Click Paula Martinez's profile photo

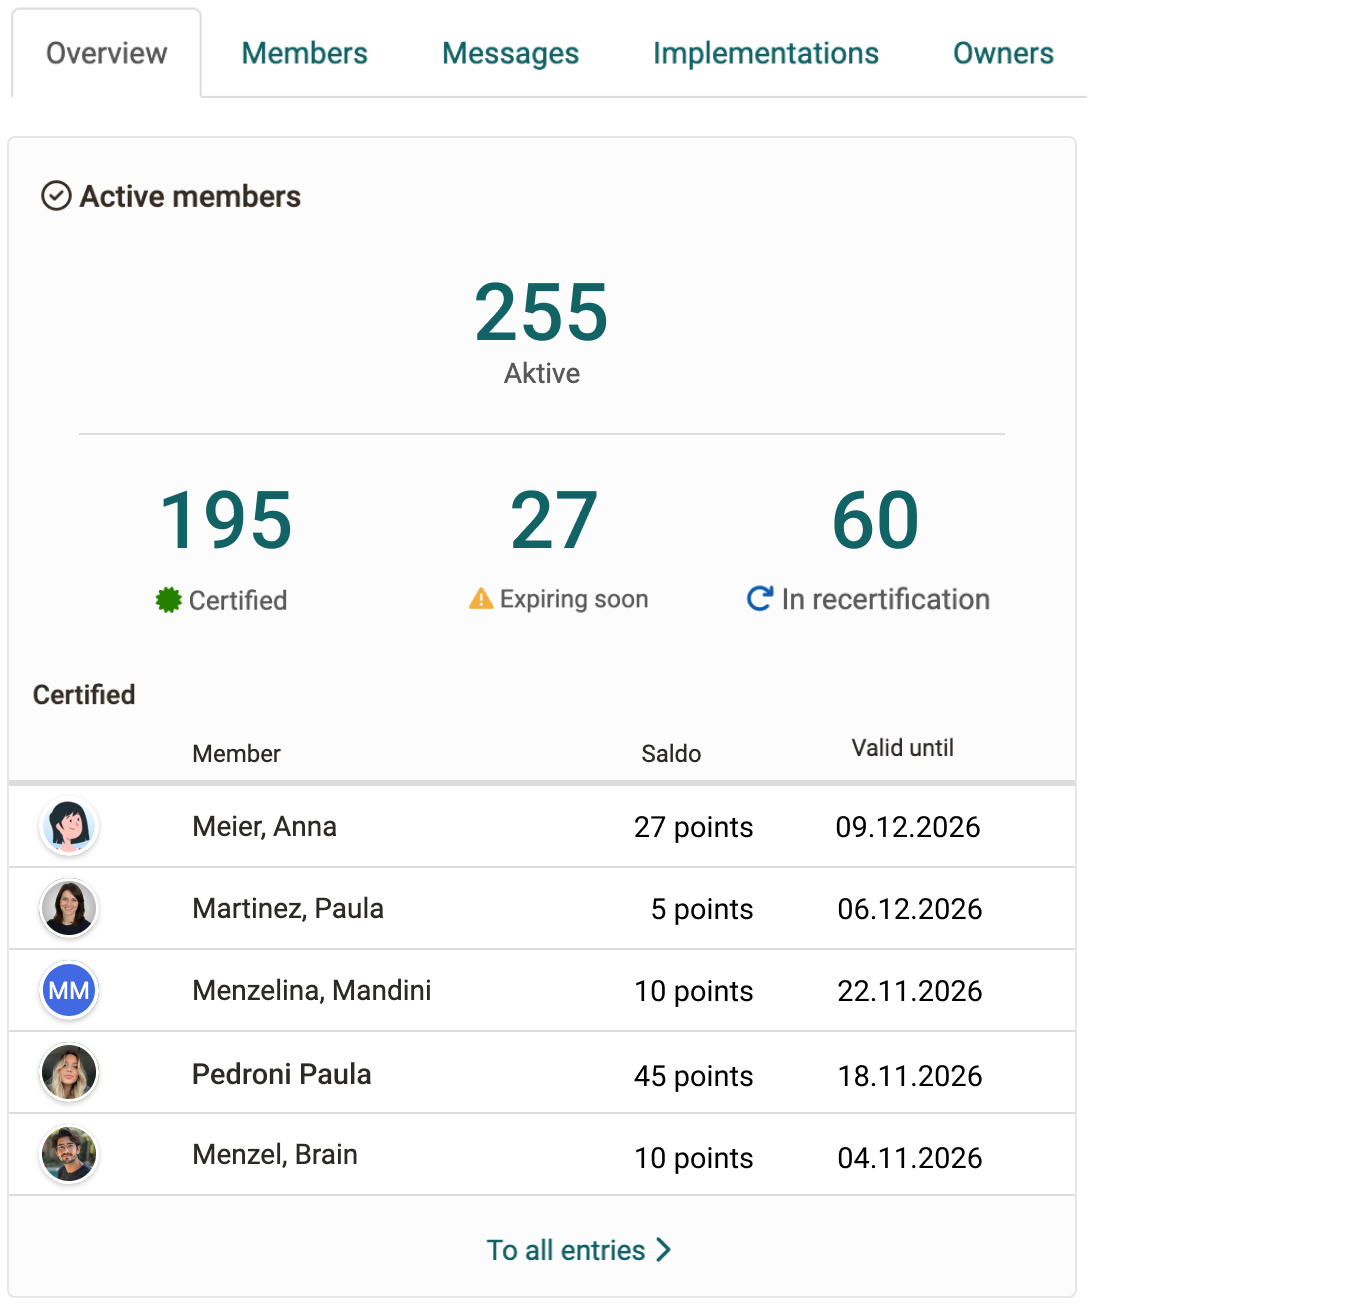coord(68,908)
